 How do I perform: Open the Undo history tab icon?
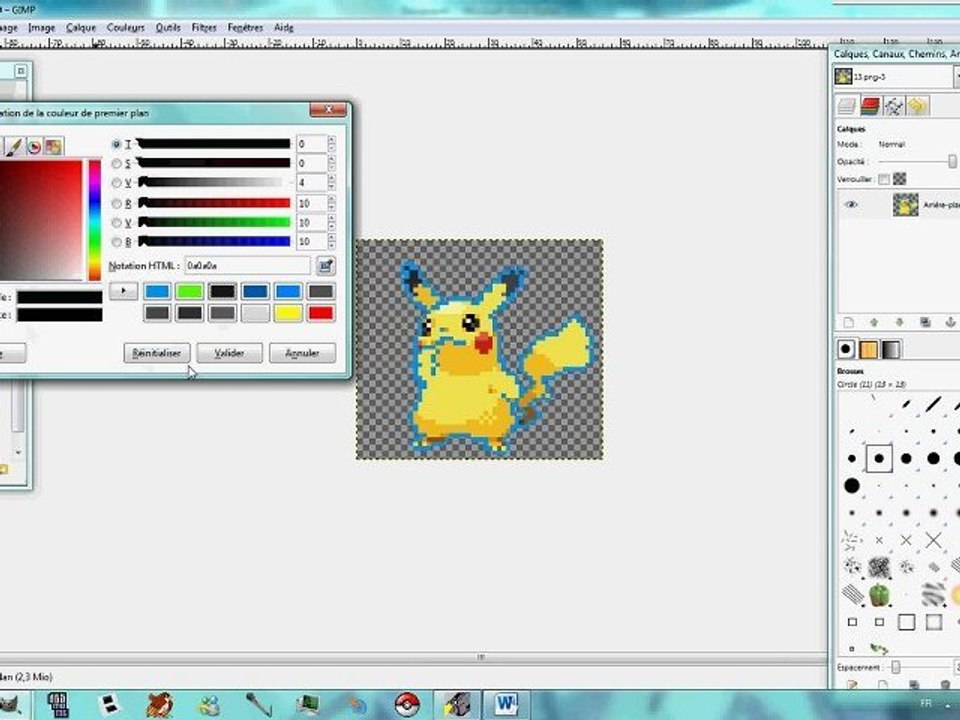coord(917,106)
